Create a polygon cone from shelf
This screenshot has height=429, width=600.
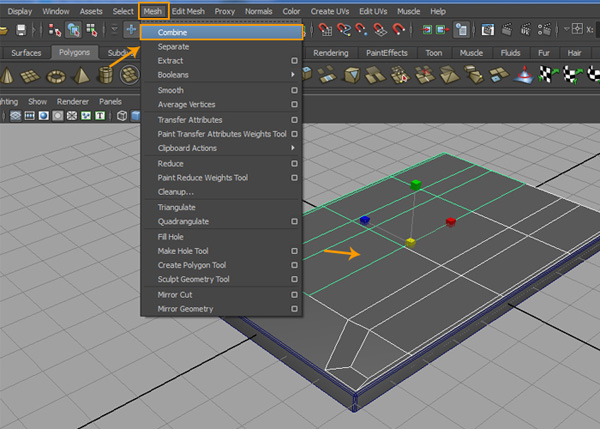(x=7, y=75)
